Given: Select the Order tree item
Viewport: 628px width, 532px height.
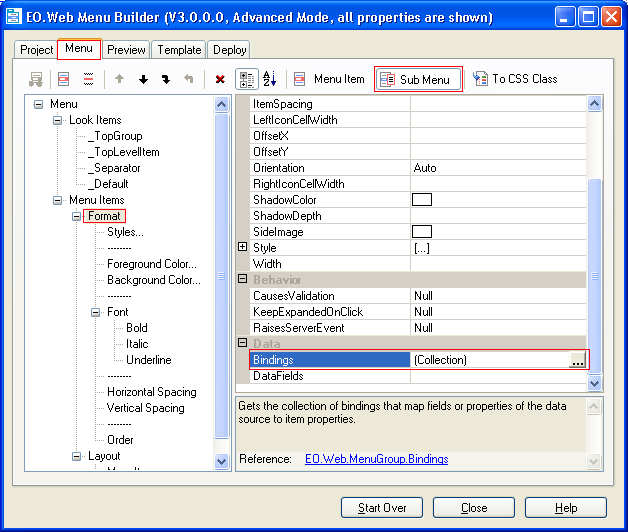Looking at the screenshot, I should pyautogui.click(x=120, y=440).
